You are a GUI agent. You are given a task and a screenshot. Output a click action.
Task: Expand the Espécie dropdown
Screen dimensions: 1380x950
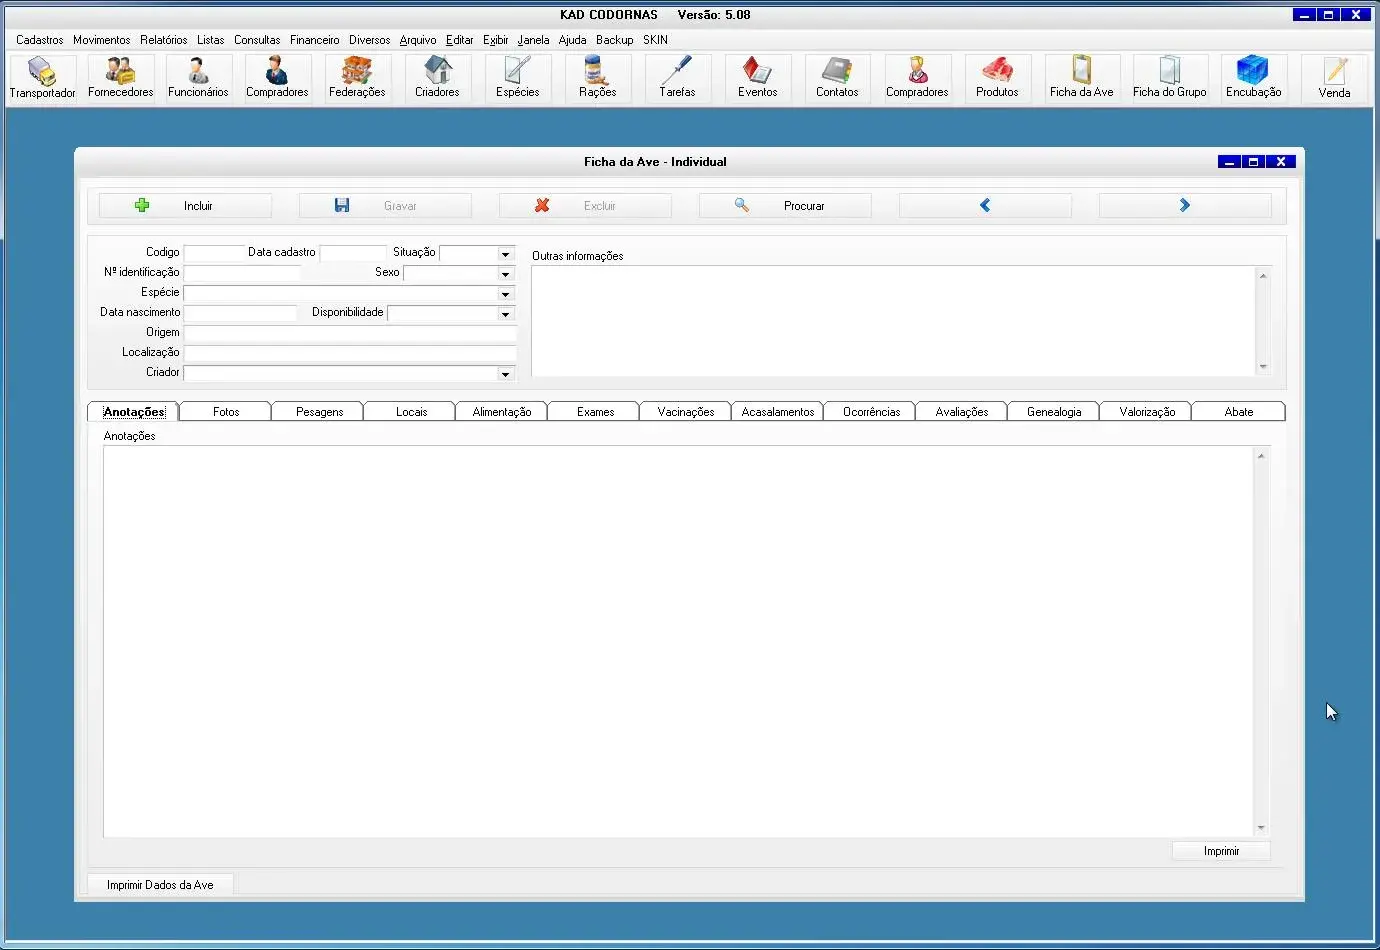point(505,294)
